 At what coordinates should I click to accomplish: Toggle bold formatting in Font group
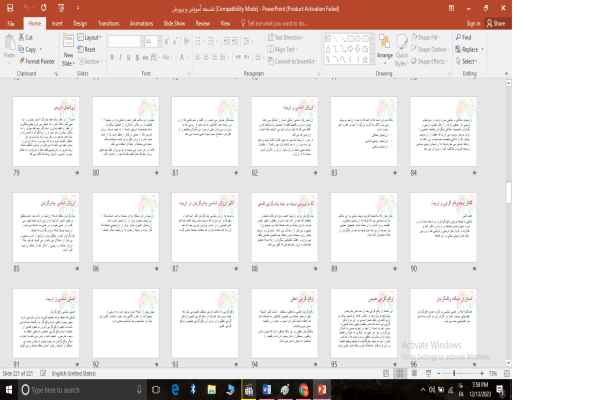click(x=113, y=59)
